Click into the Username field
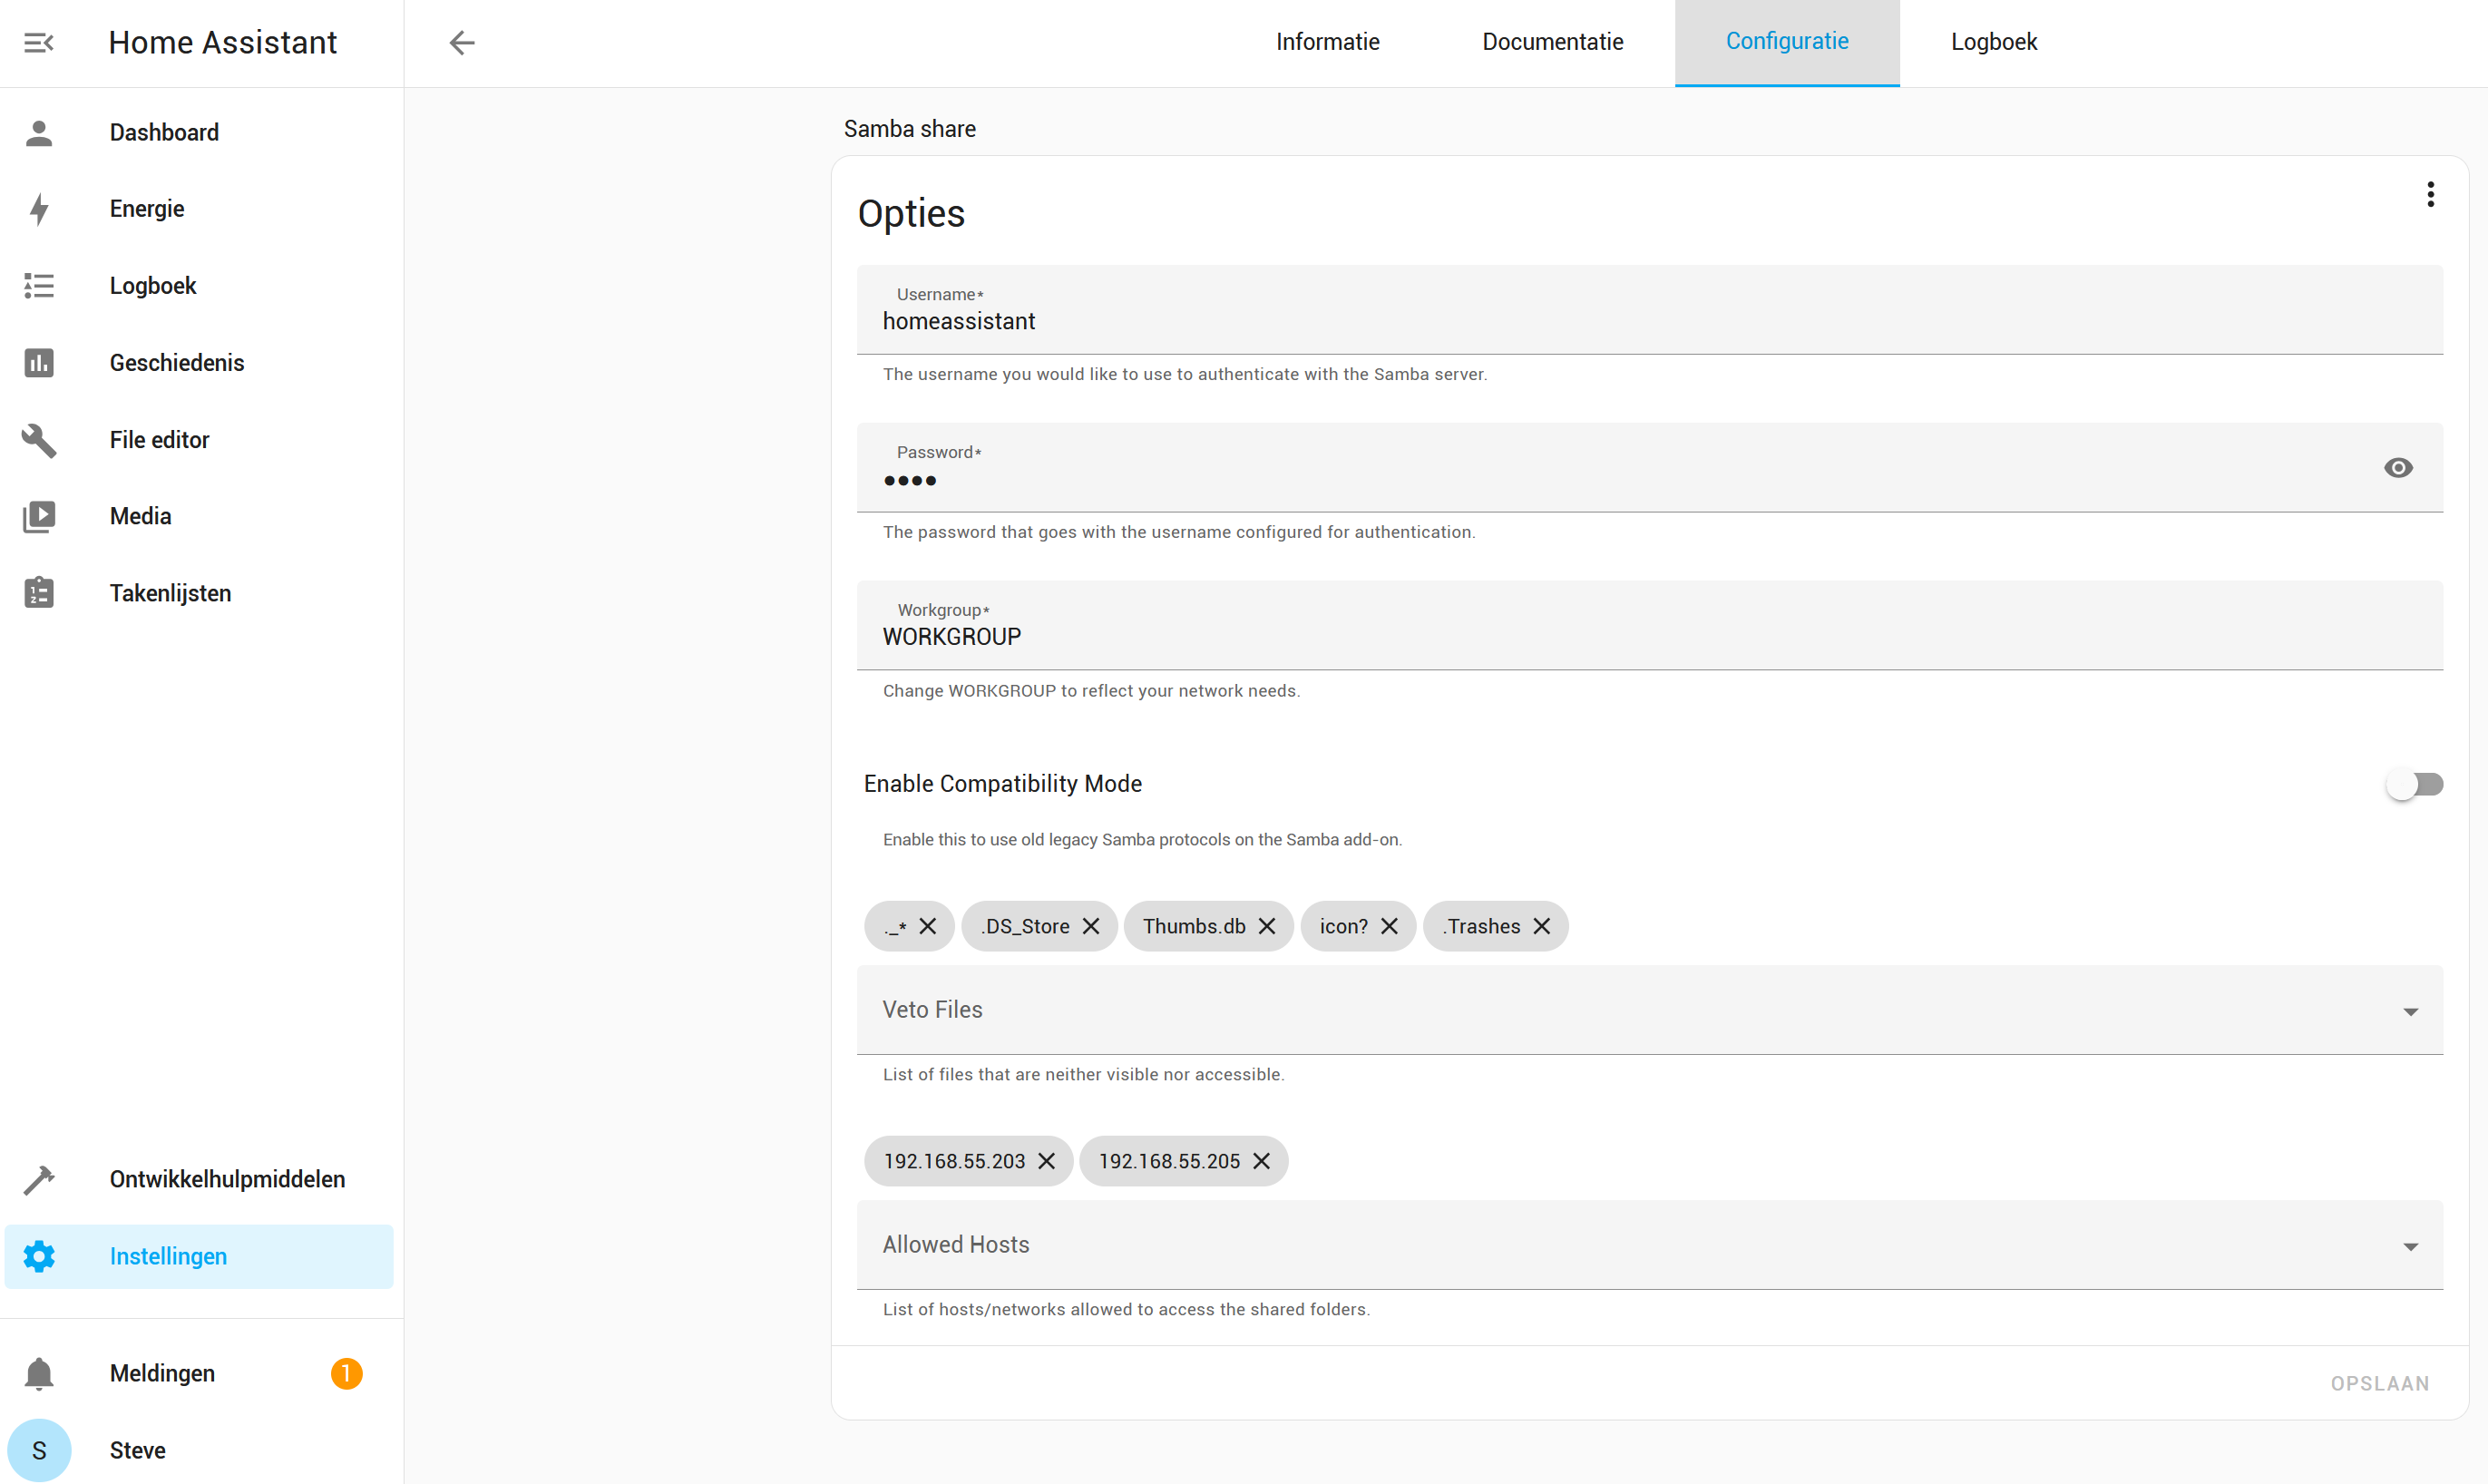 1650,310
